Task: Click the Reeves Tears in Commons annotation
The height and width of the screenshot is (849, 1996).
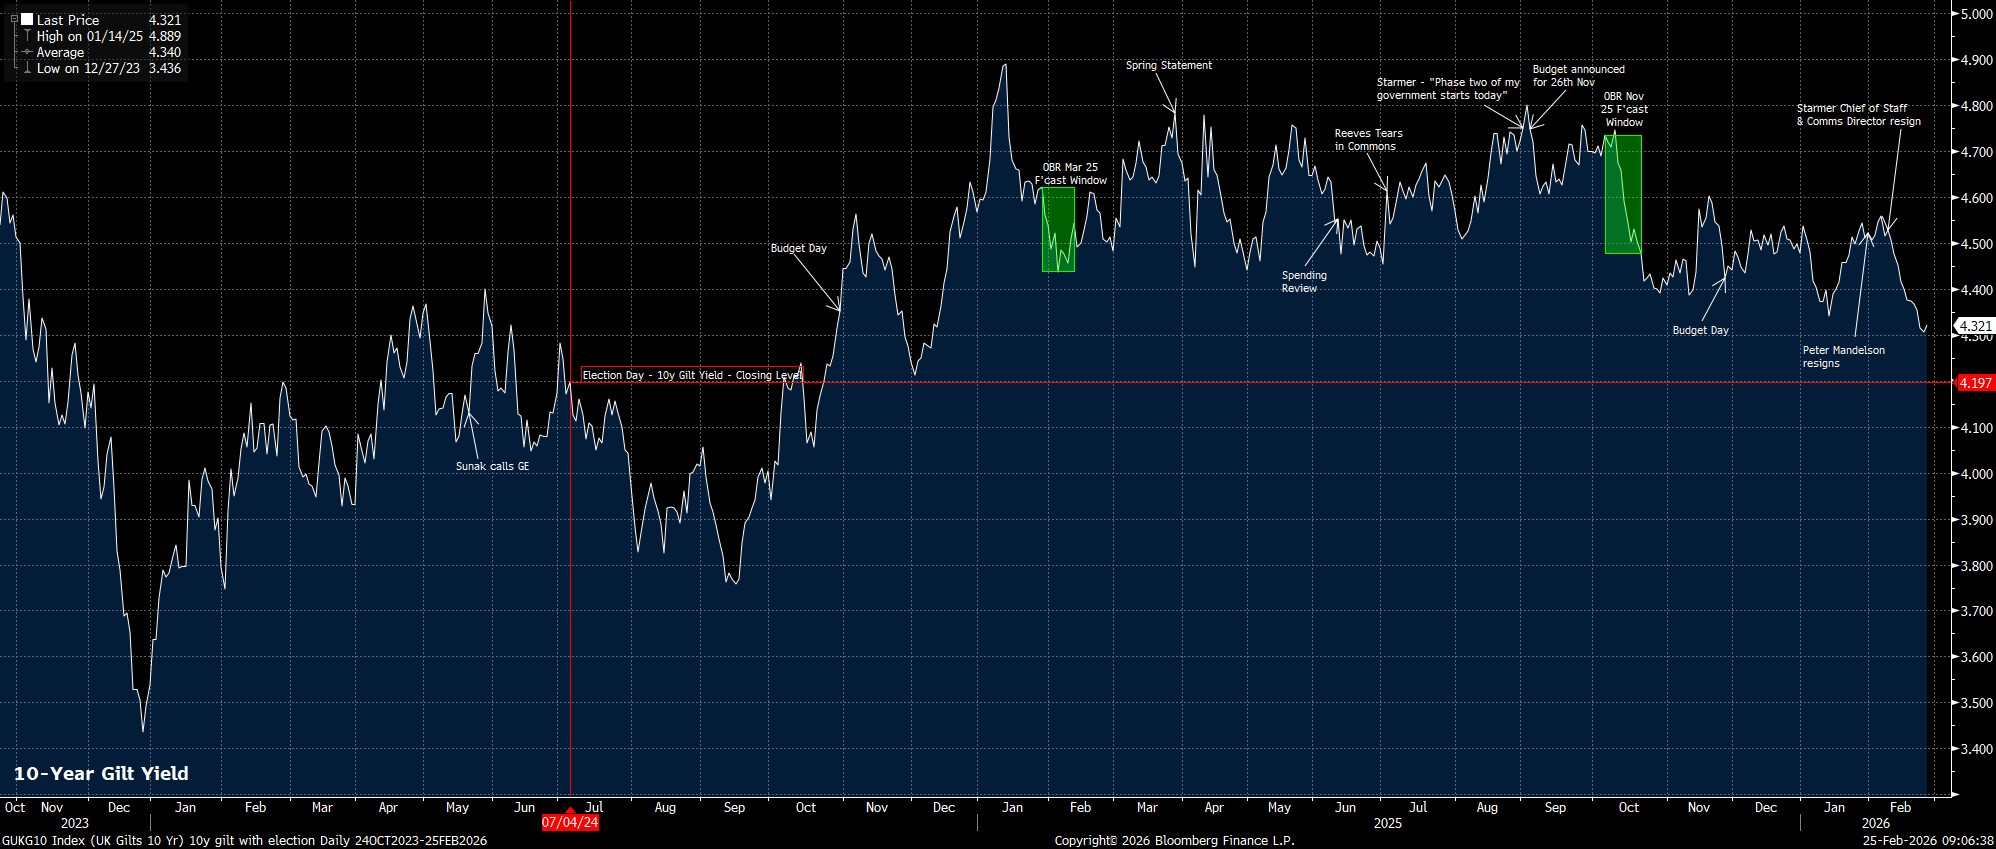Action: 1368,140
